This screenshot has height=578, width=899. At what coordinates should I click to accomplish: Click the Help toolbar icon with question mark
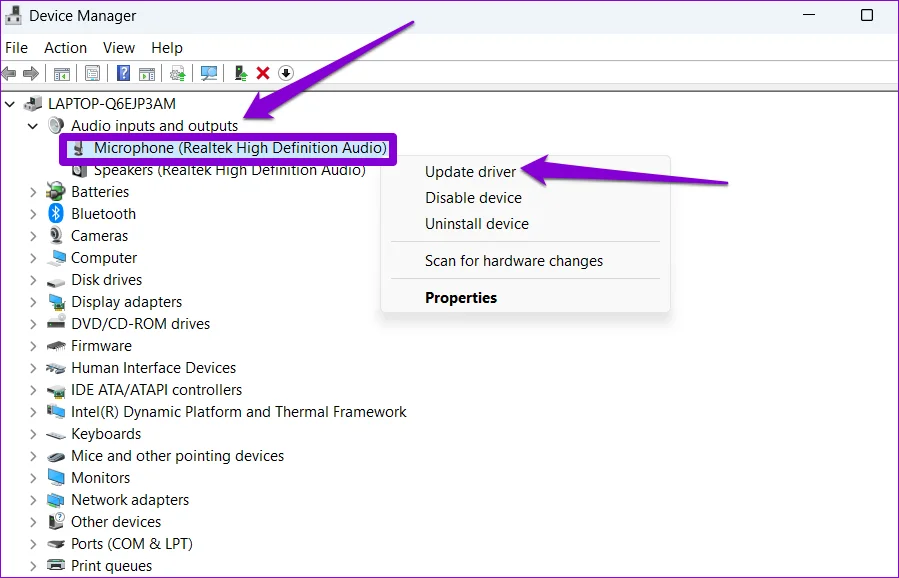123,73
